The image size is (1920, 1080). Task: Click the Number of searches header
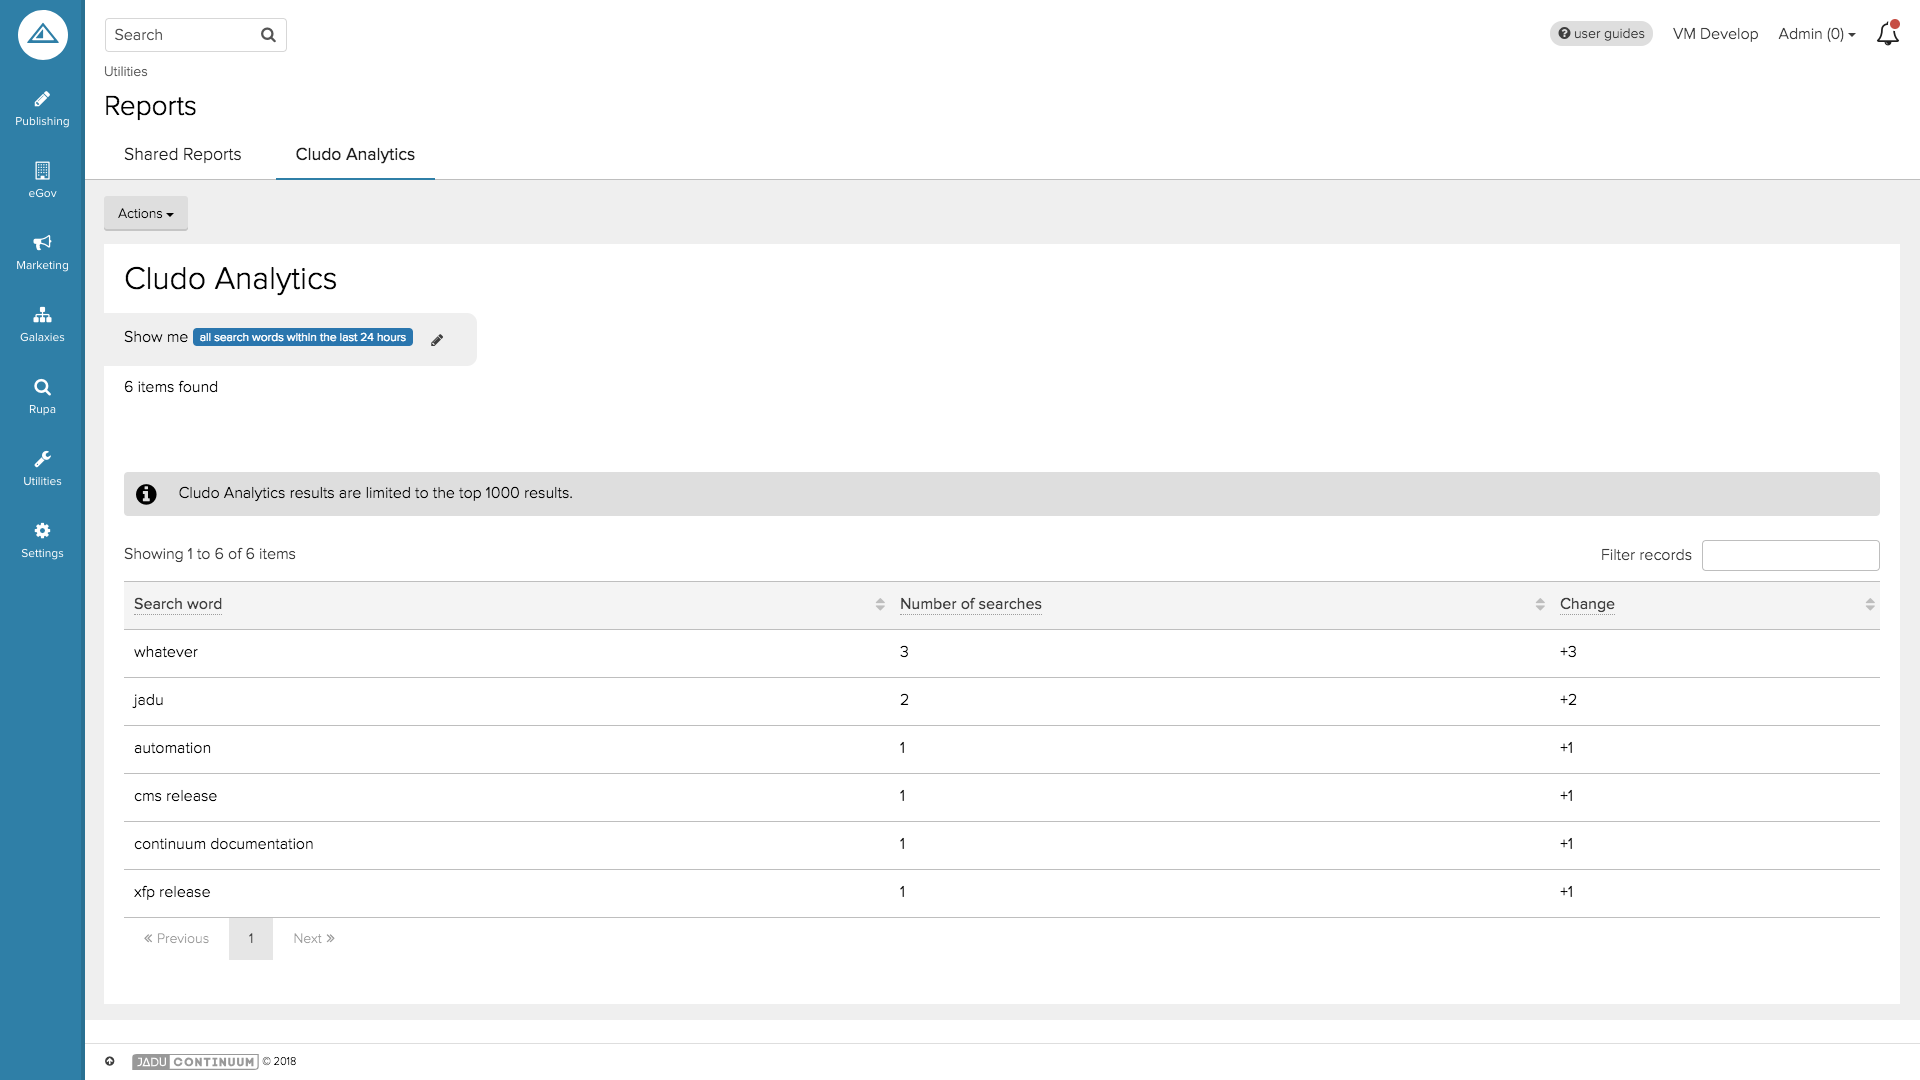pos(971,604)
